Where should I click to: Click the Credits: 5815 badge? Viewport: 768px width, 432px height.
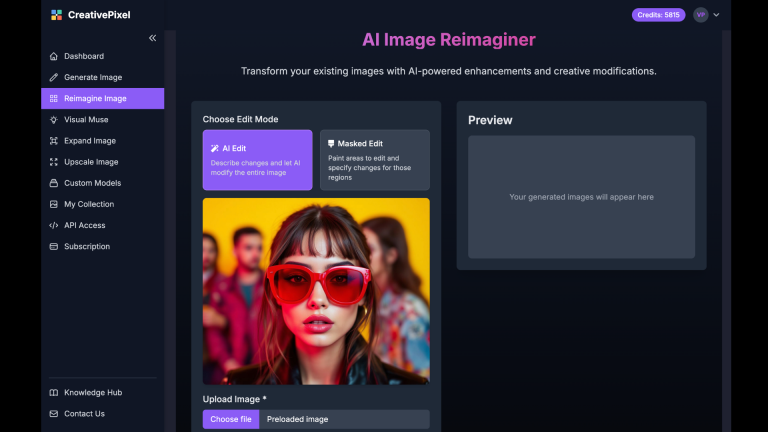tap(658, 15)
